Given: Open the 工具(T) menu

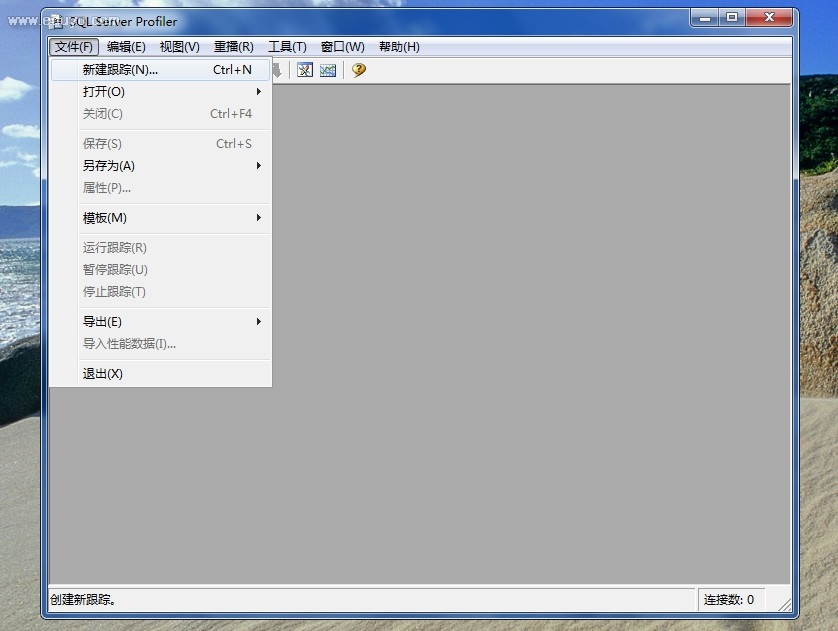Looking at the screenshot, I should (x=287, y=47).
